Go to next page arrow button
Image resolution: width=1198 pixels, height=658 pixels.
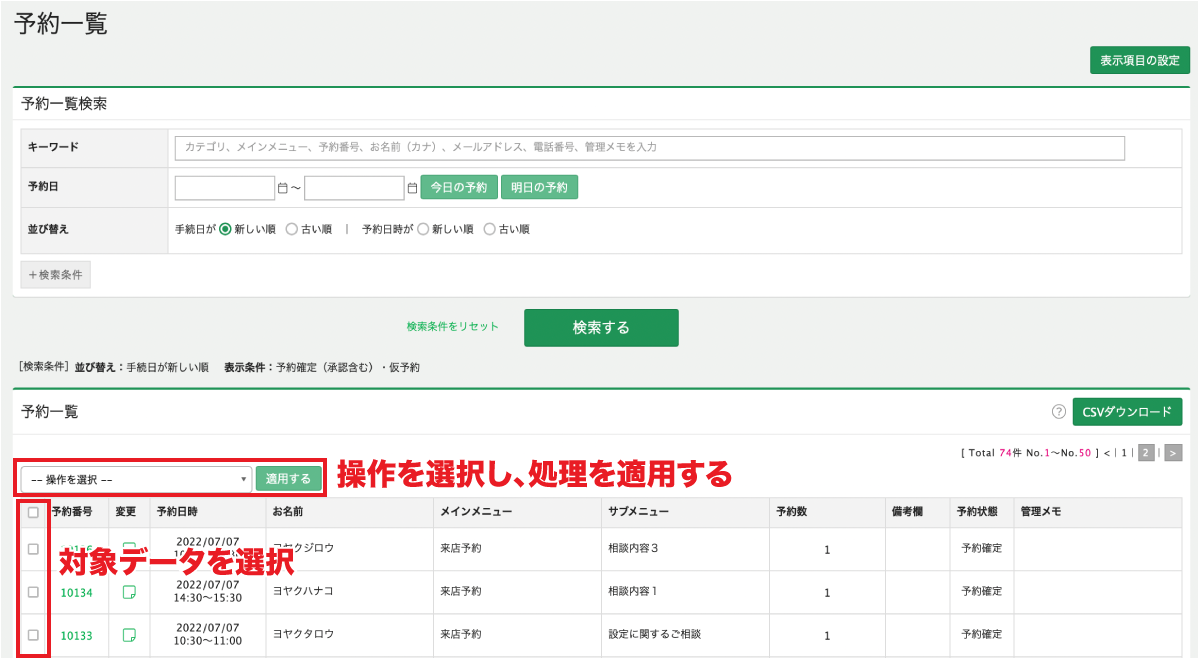[1173, 453]
